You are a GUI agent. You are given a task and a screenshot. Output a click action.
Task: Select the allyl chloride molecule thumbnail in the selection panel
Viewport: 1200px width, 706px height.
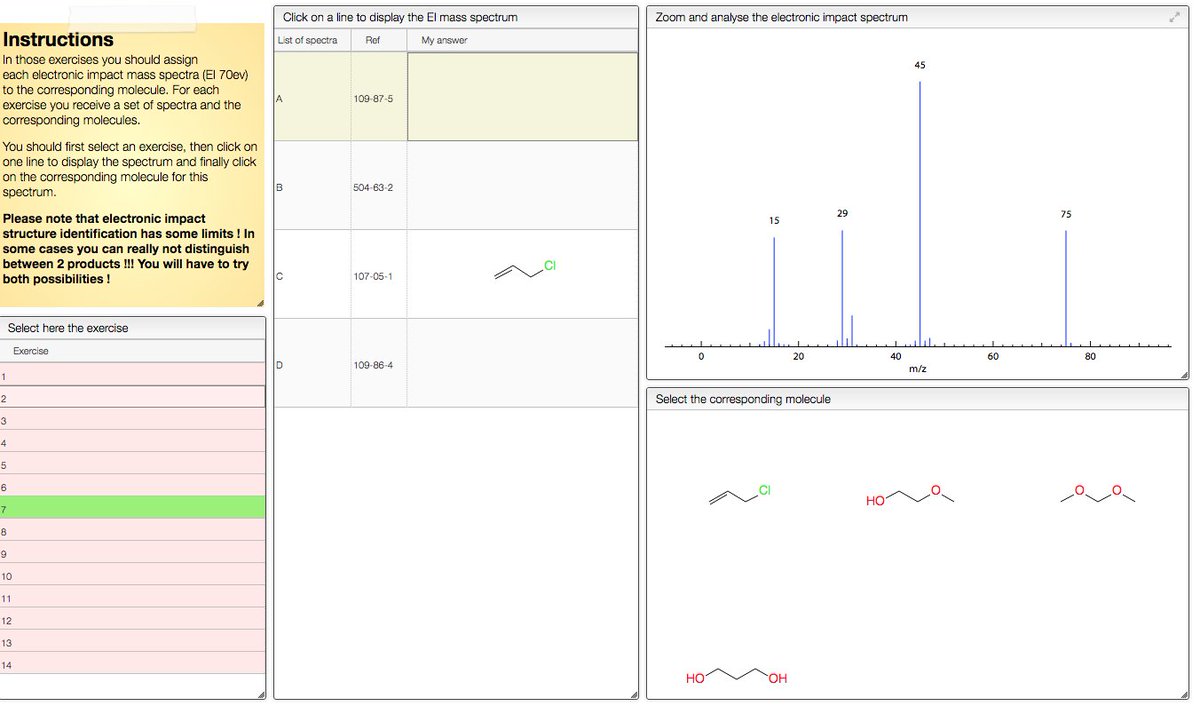click(741, 494)
